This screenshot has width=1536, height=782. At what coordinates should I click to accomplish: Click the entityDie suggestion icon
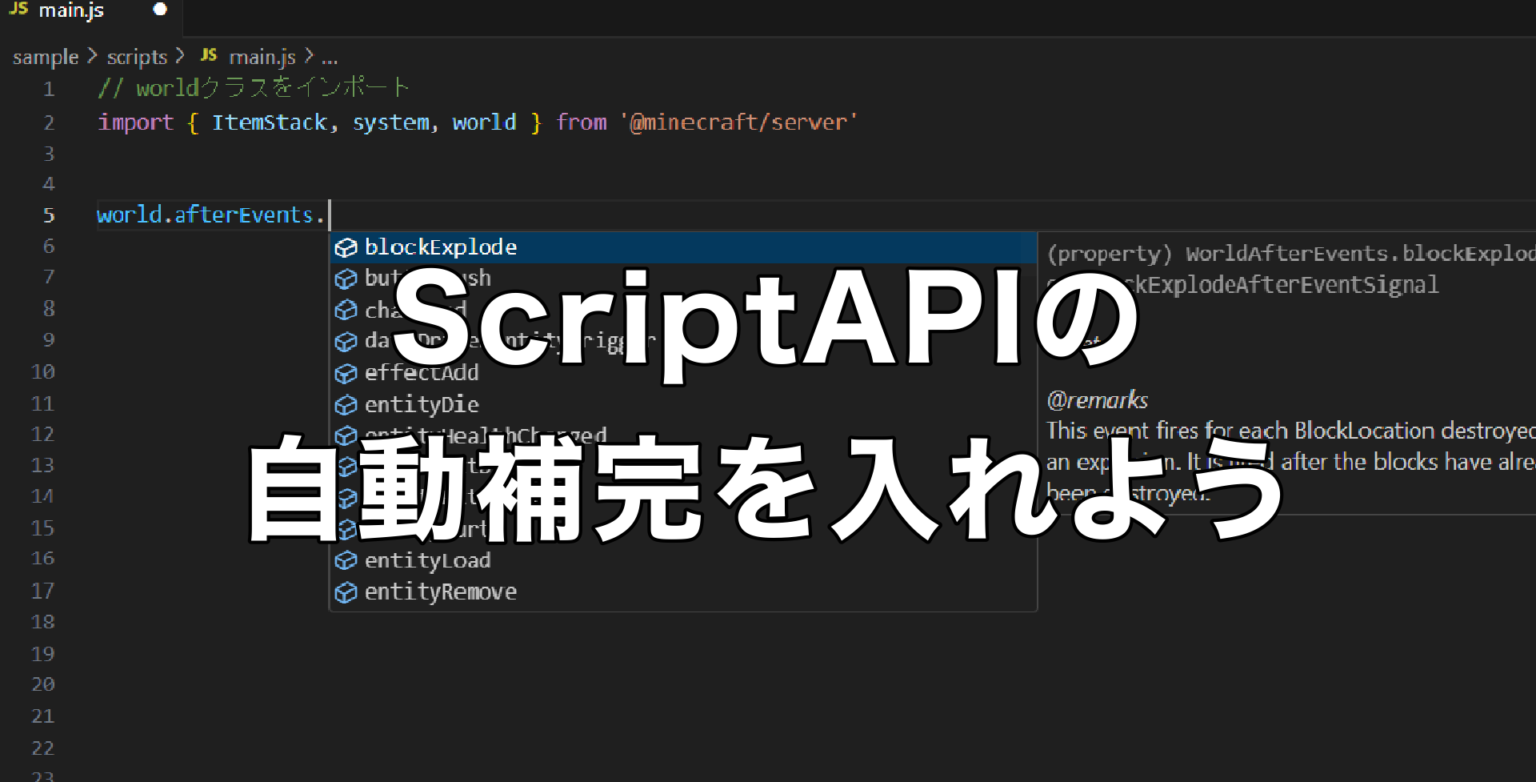(345, 403)
